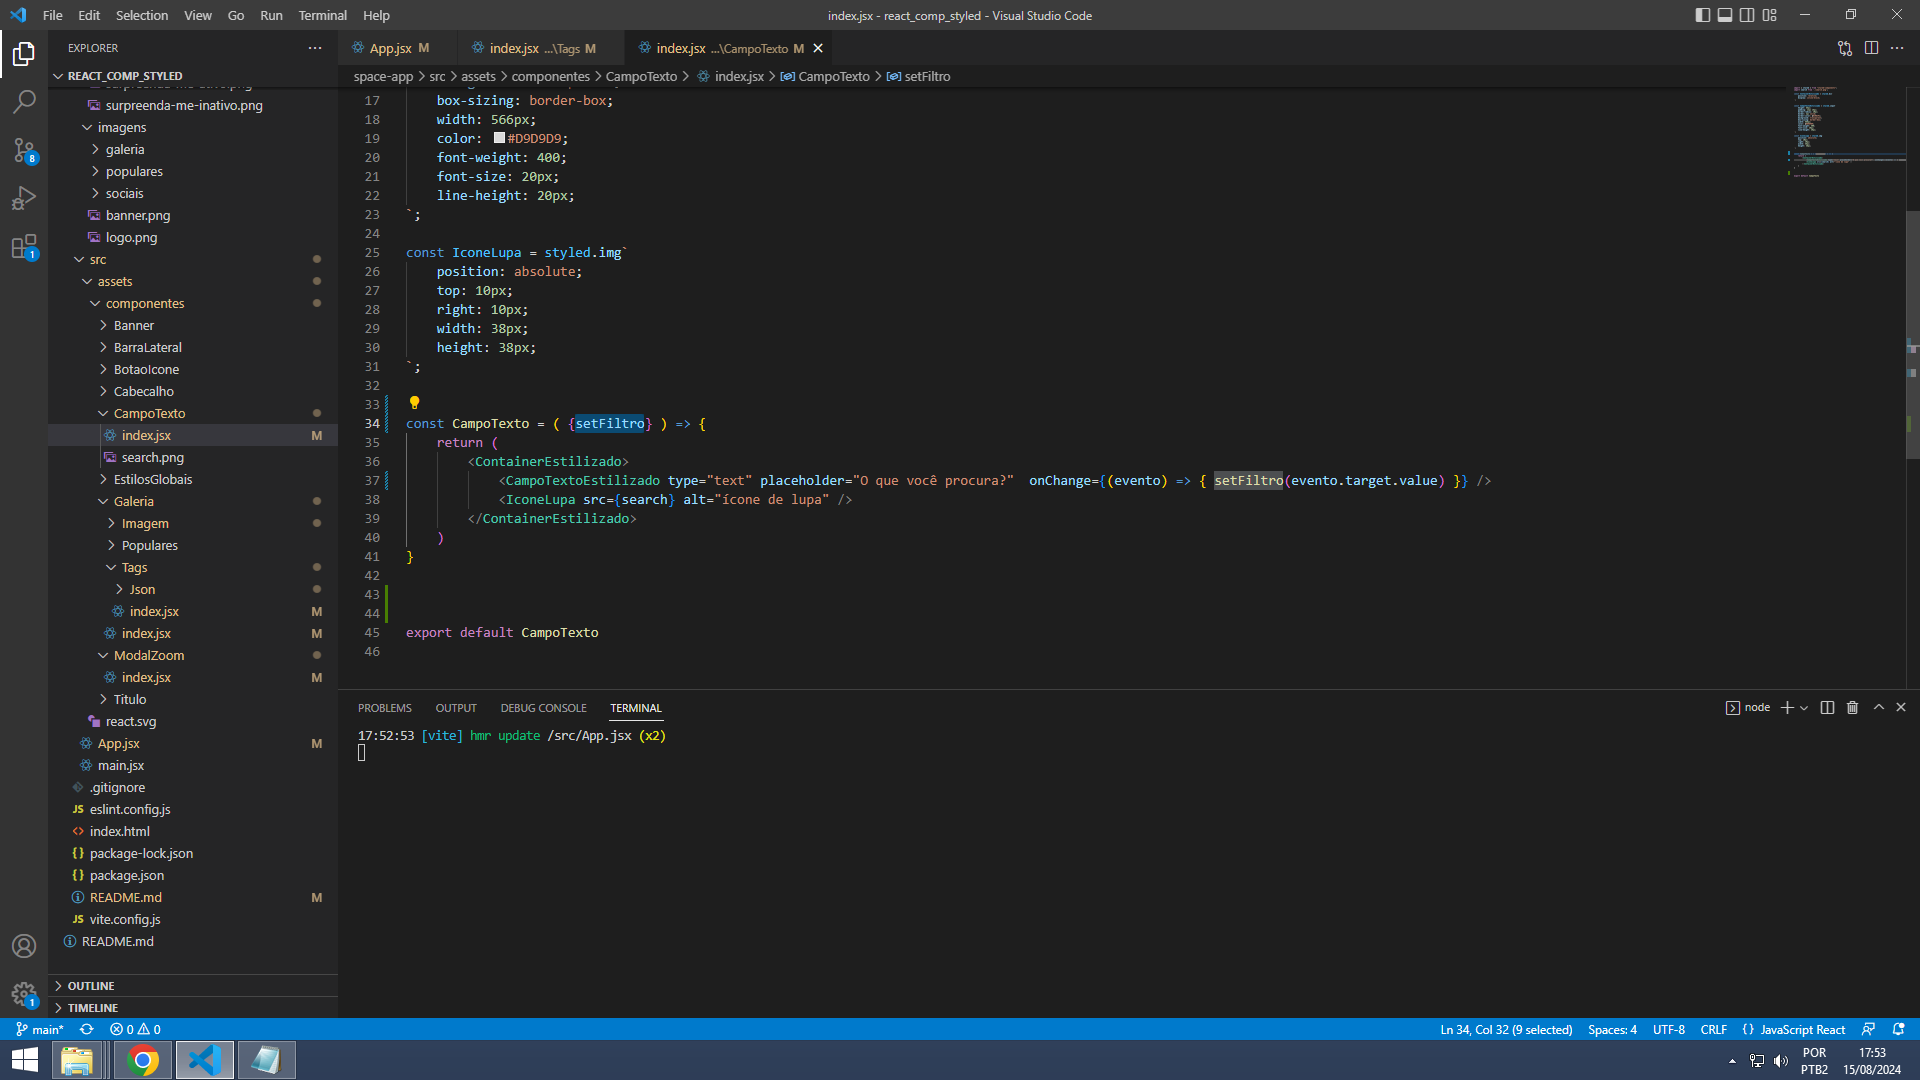Click the code minimap overview

(1846, 133)
